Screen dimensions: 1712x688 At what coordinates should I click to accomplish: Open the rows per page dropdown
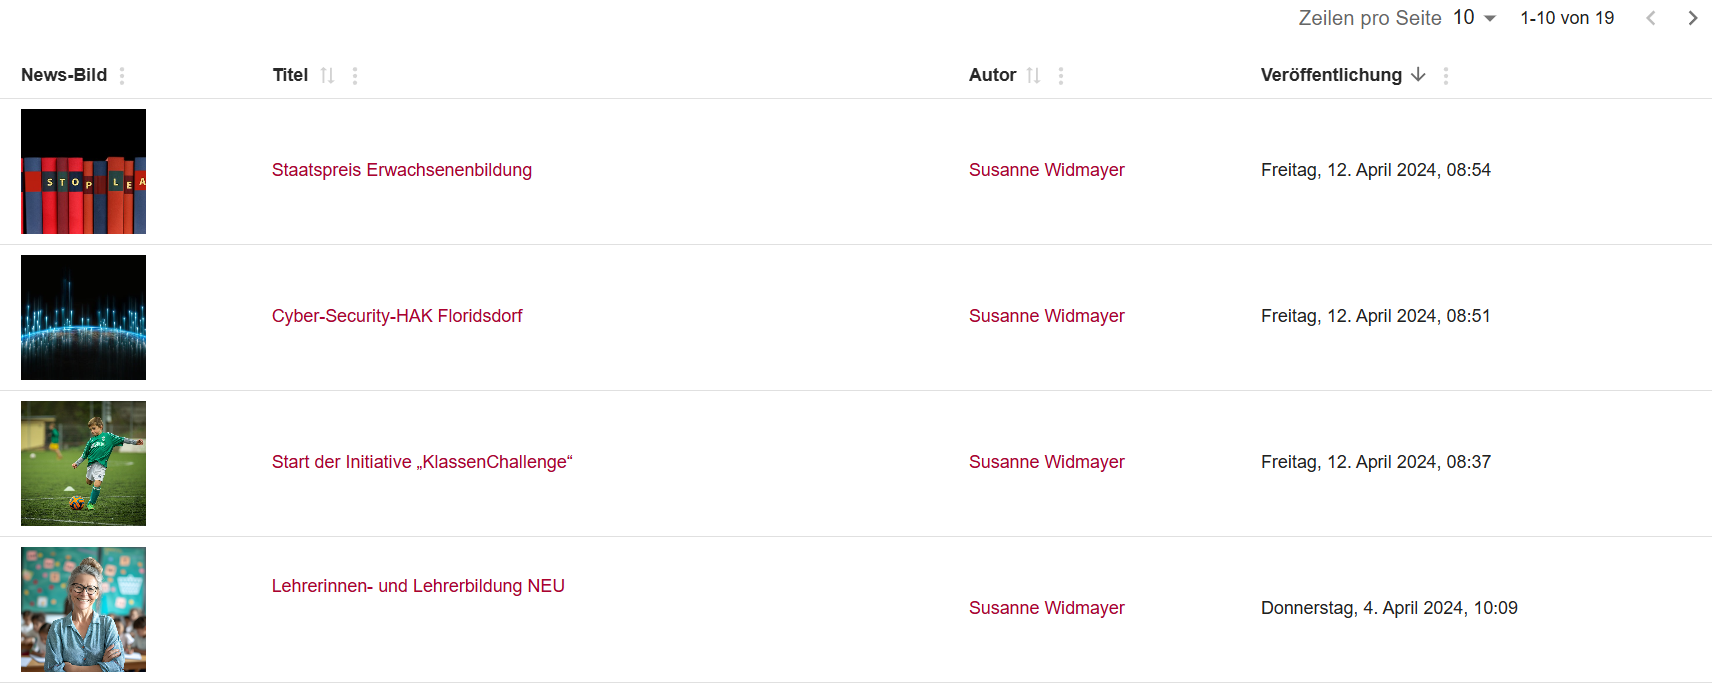click(1475, 18)
